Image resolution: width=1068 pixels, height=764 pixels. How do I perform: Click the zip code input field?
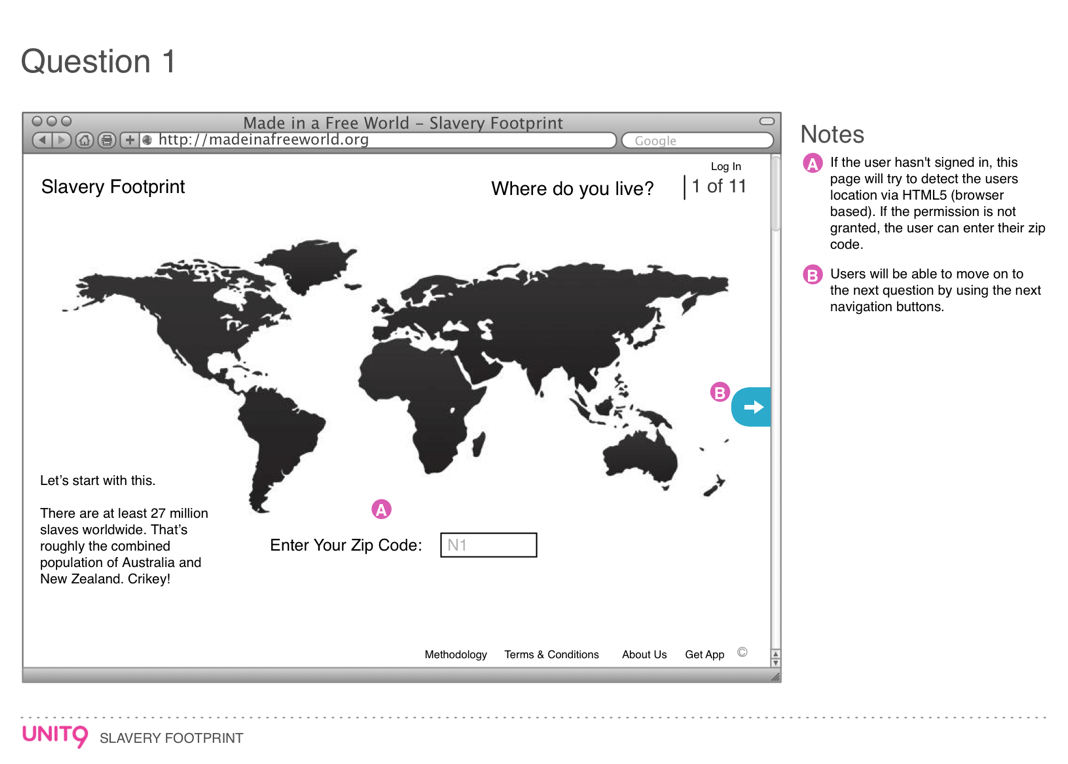[488, 545]
